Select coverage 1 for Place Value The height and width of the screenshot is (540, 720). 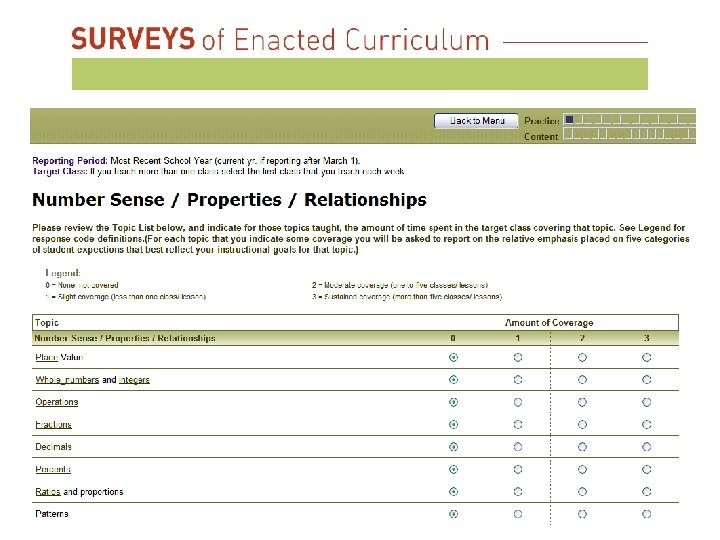coord(518,357)
